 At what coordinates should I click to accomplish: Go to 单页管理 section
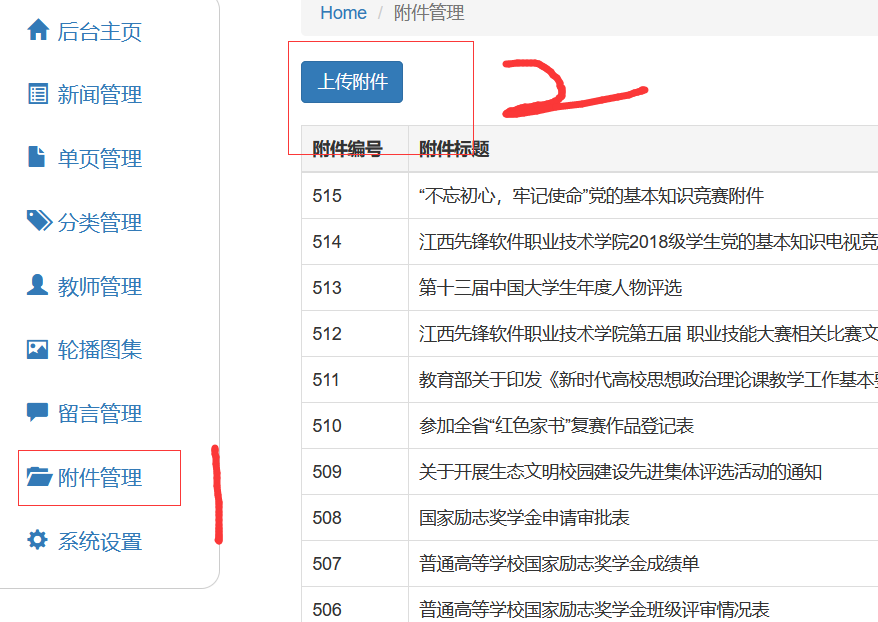coord(100,158)
